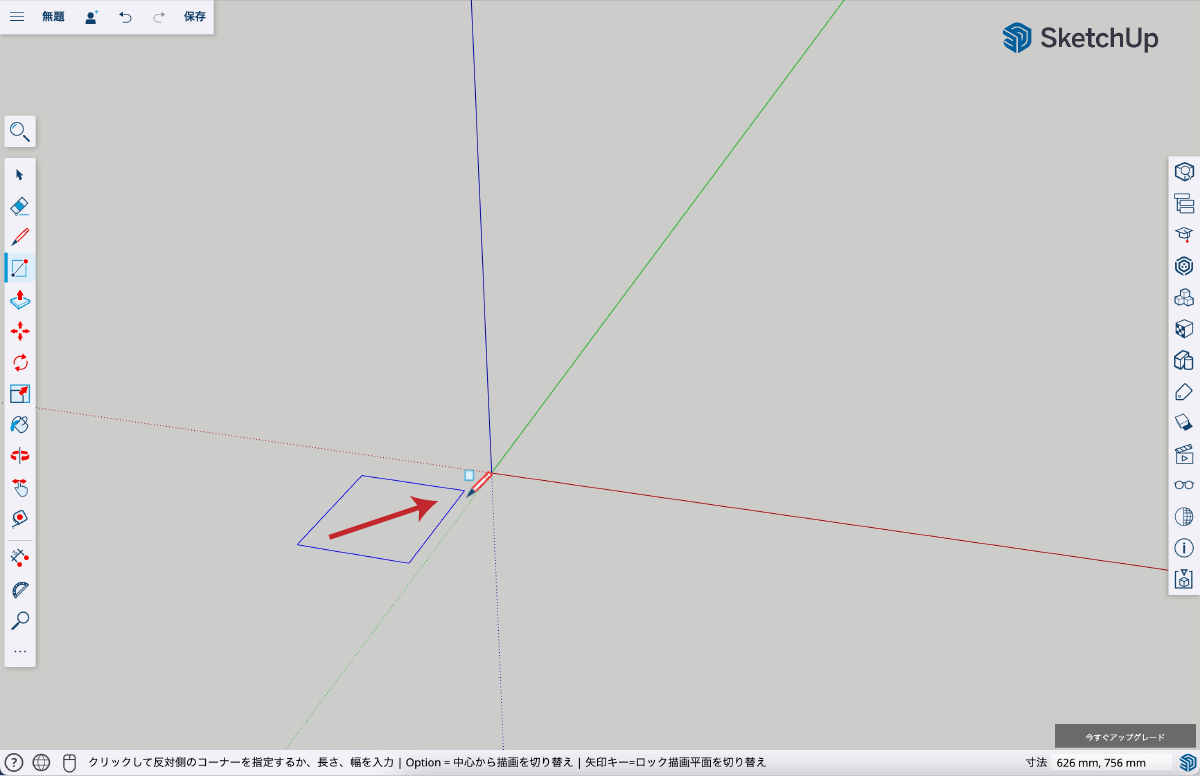Open the Display glasses panel
Screen dimensions: 1200x776
[1184, 485]
